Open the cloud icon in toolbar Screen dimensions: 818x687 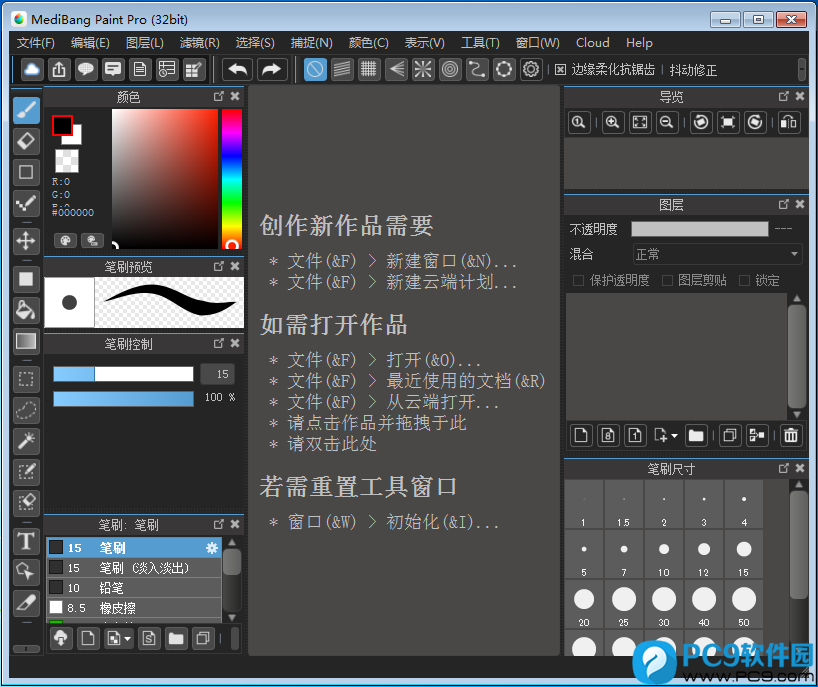coord(32,69)
